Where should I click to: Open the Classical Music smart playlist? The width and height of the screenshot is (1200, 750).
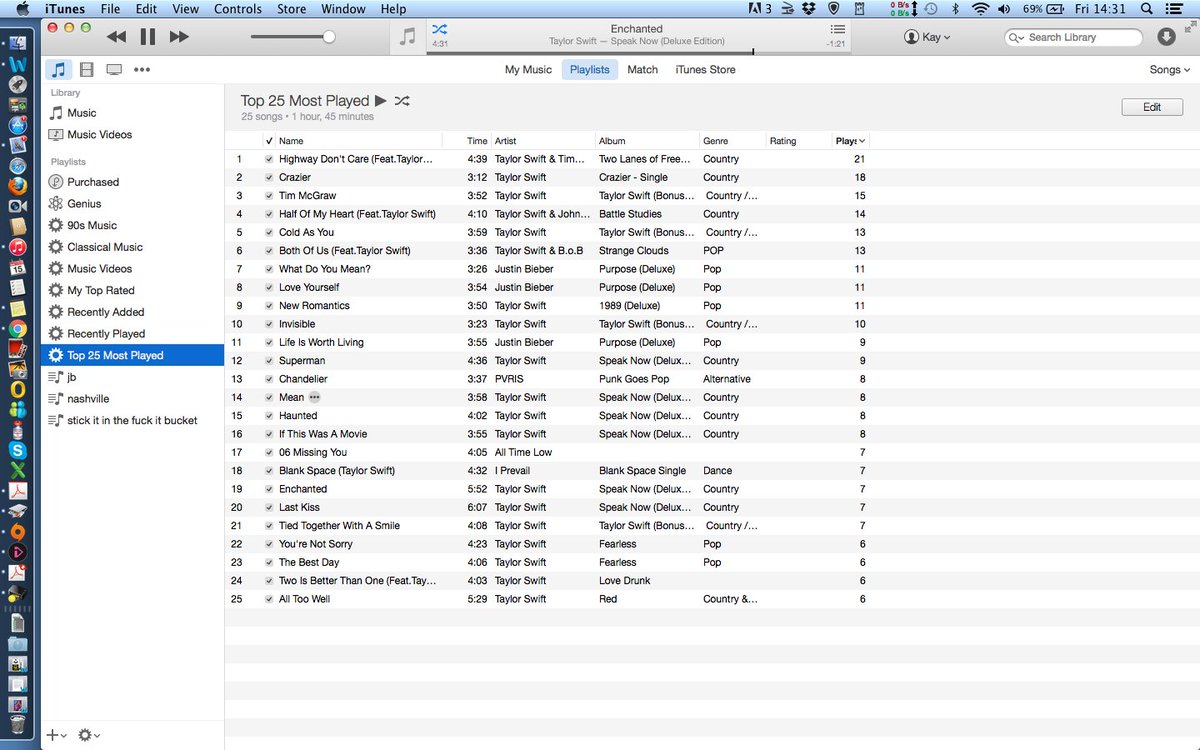pos(132,247)
